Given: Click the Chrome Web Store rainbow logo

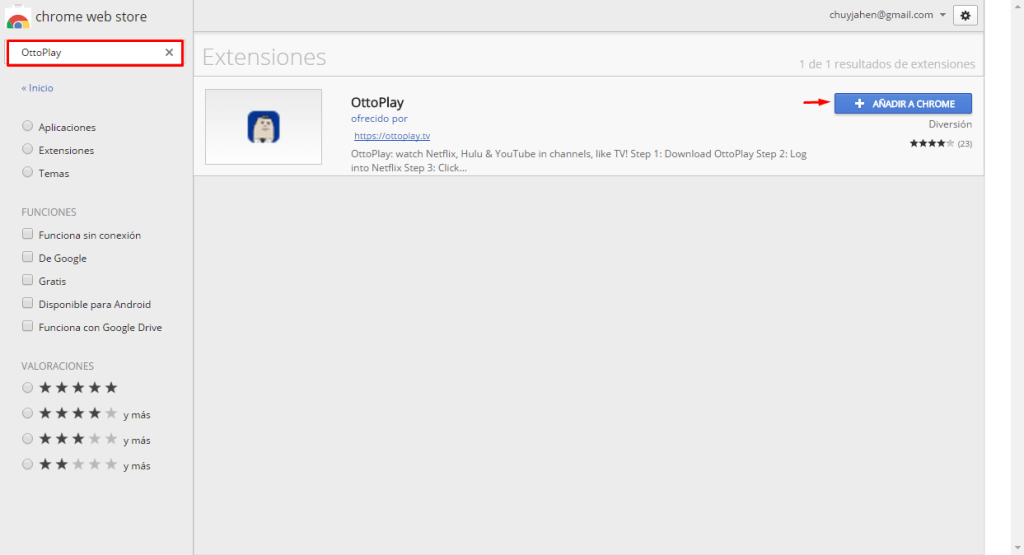Looking at the screenshot, I should point(18,18).
